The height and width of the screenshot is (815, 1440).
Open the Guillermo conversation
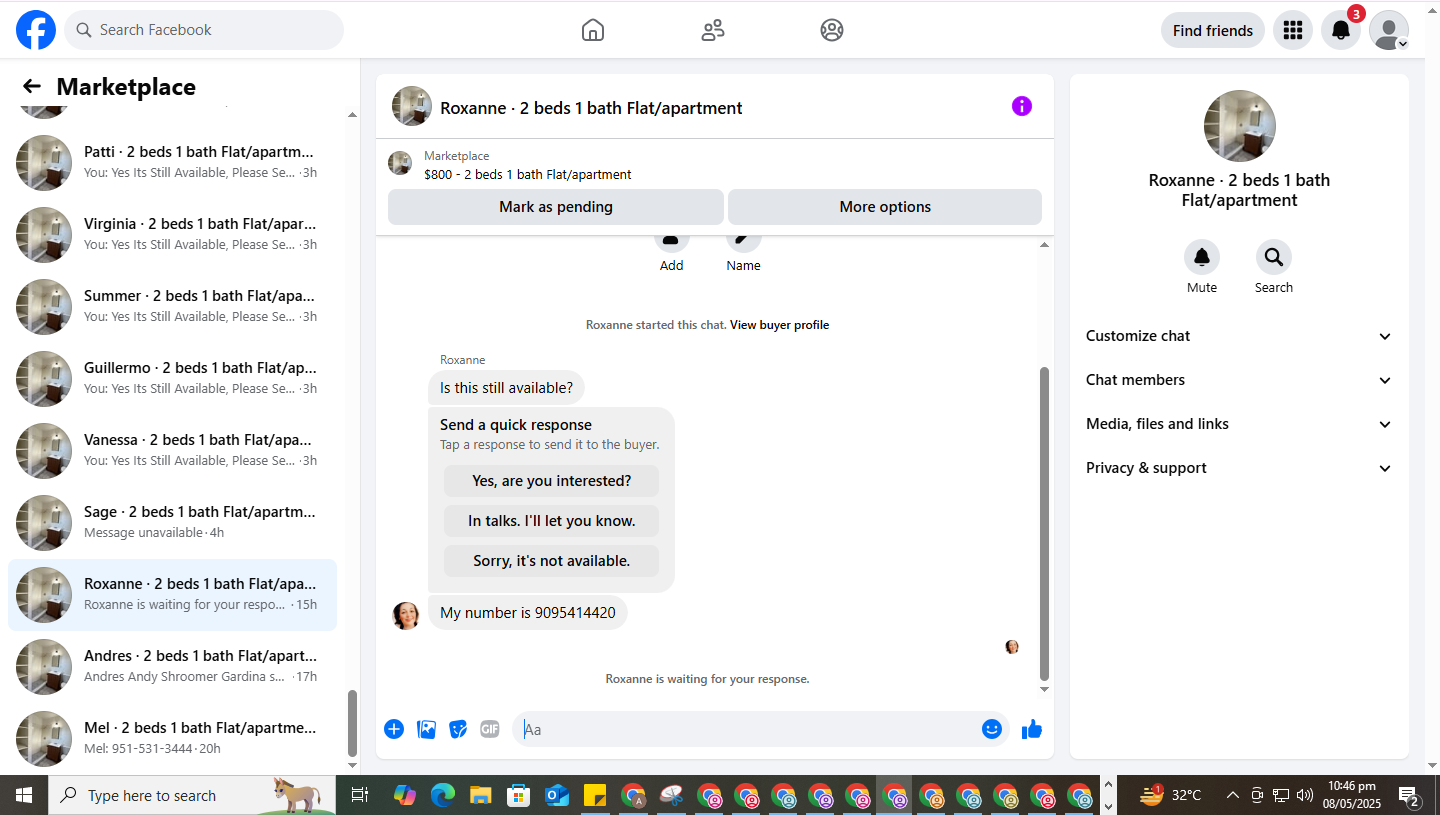(172, 379)
